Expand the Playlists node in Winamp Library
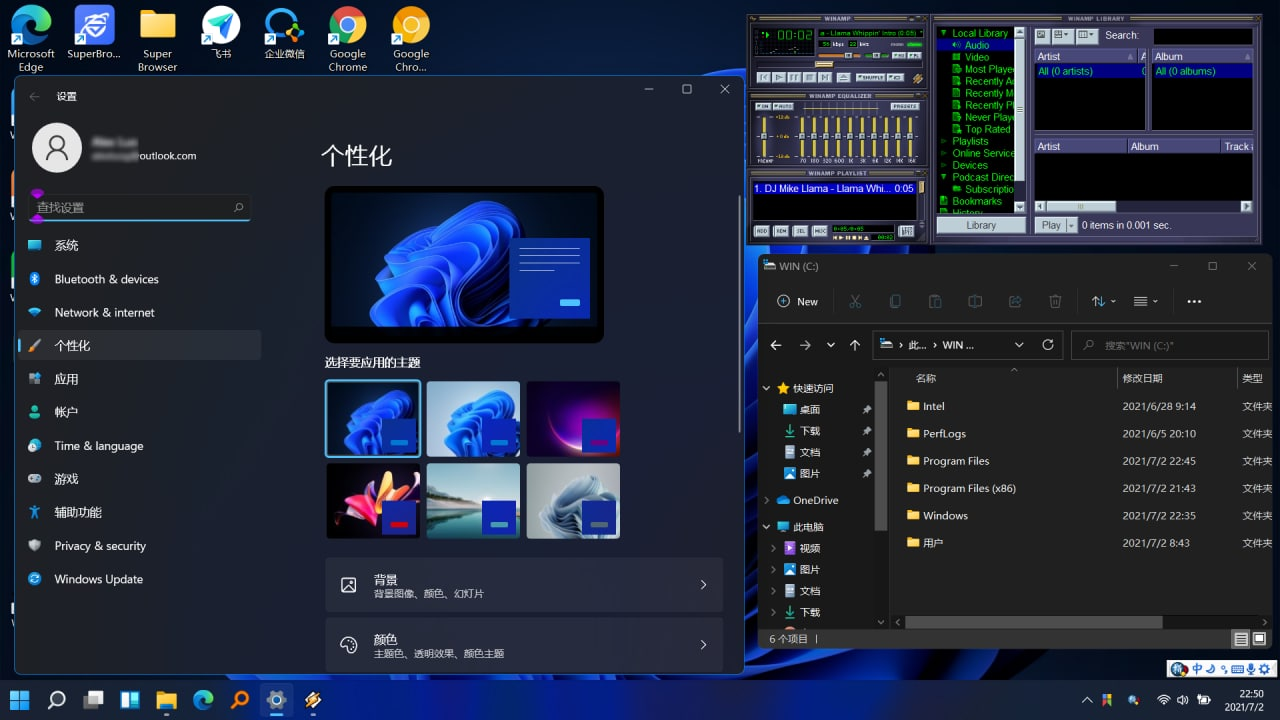 click(943, 141)
